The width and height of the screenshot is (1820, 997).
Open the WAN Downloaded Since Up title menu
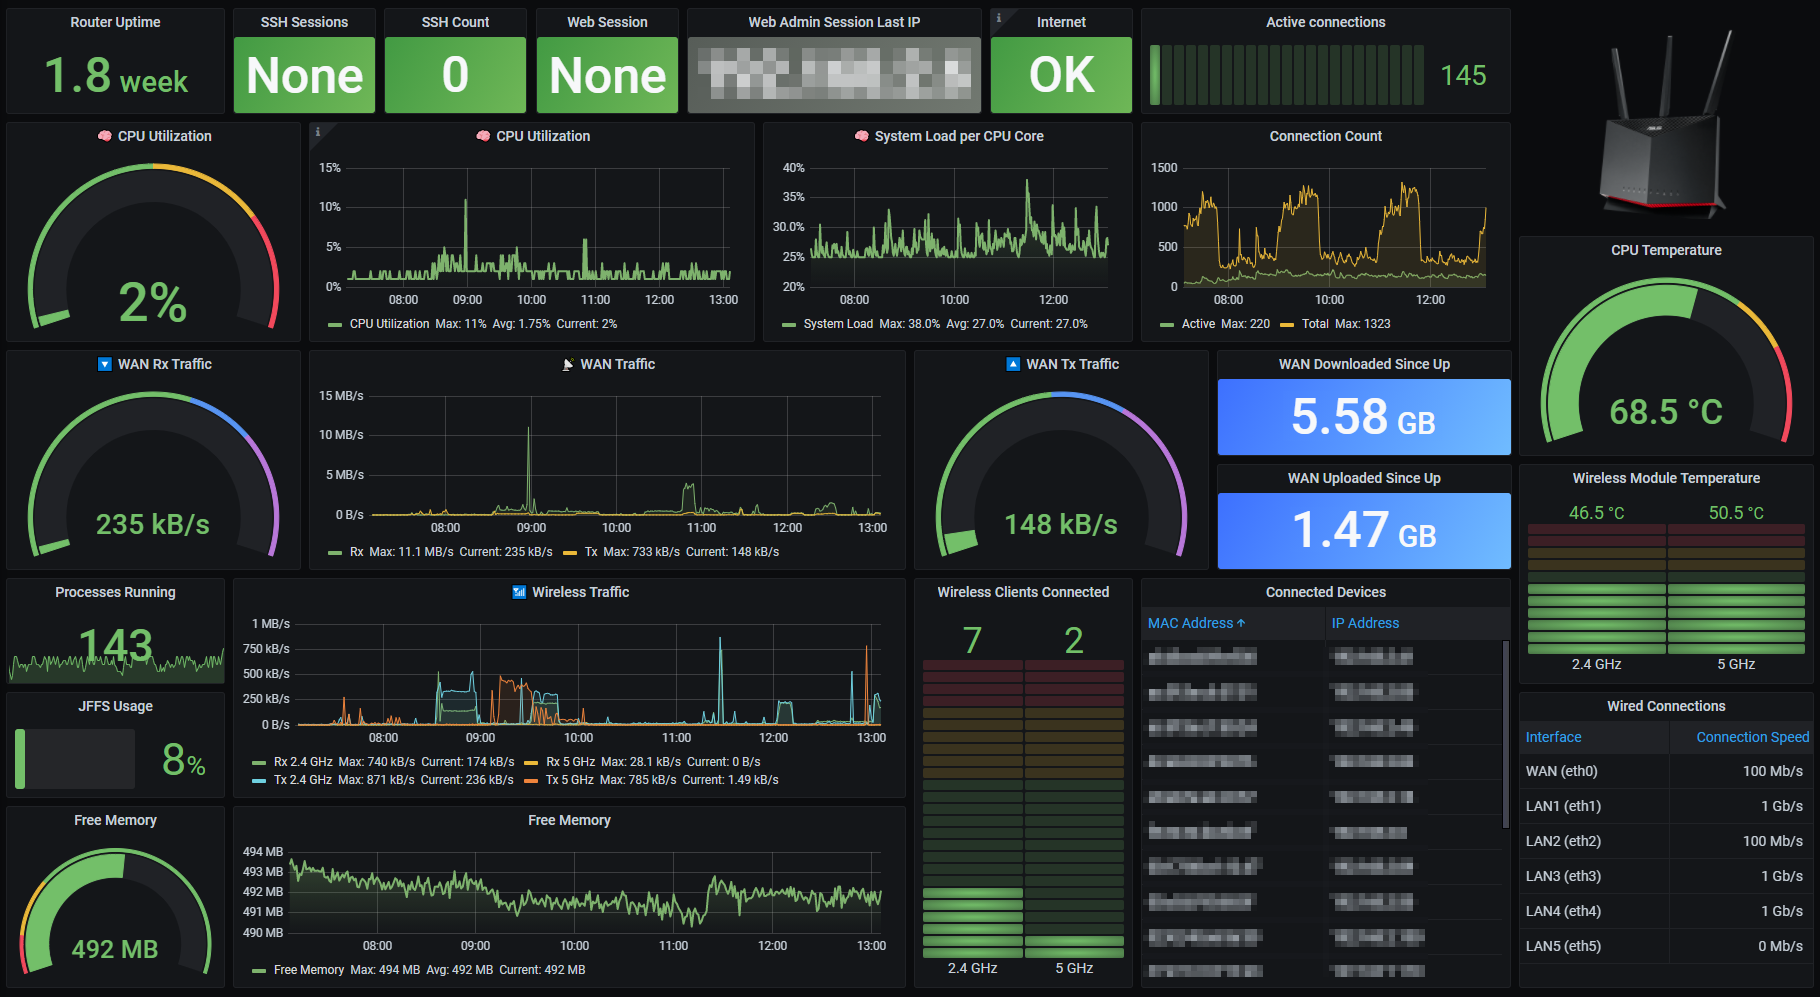pyautogui.click(x=1364, y=364)
